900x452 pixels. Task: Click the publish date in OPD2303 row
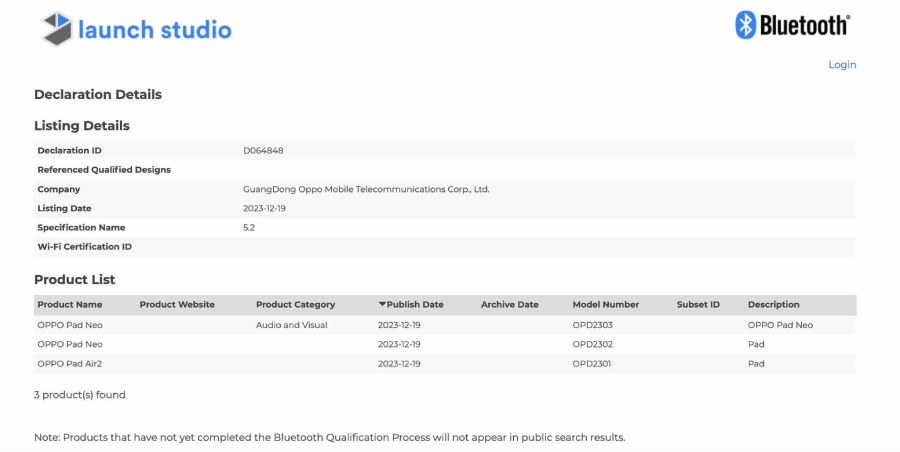[x=399, y=325]
